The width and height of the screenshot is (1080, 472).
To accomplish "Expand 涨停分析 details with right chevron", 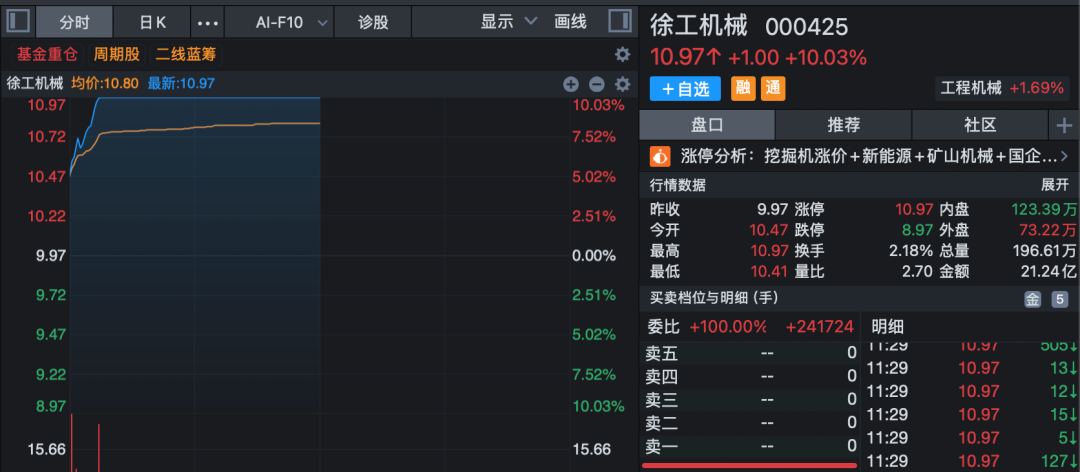I will [x=1065, y=156].
